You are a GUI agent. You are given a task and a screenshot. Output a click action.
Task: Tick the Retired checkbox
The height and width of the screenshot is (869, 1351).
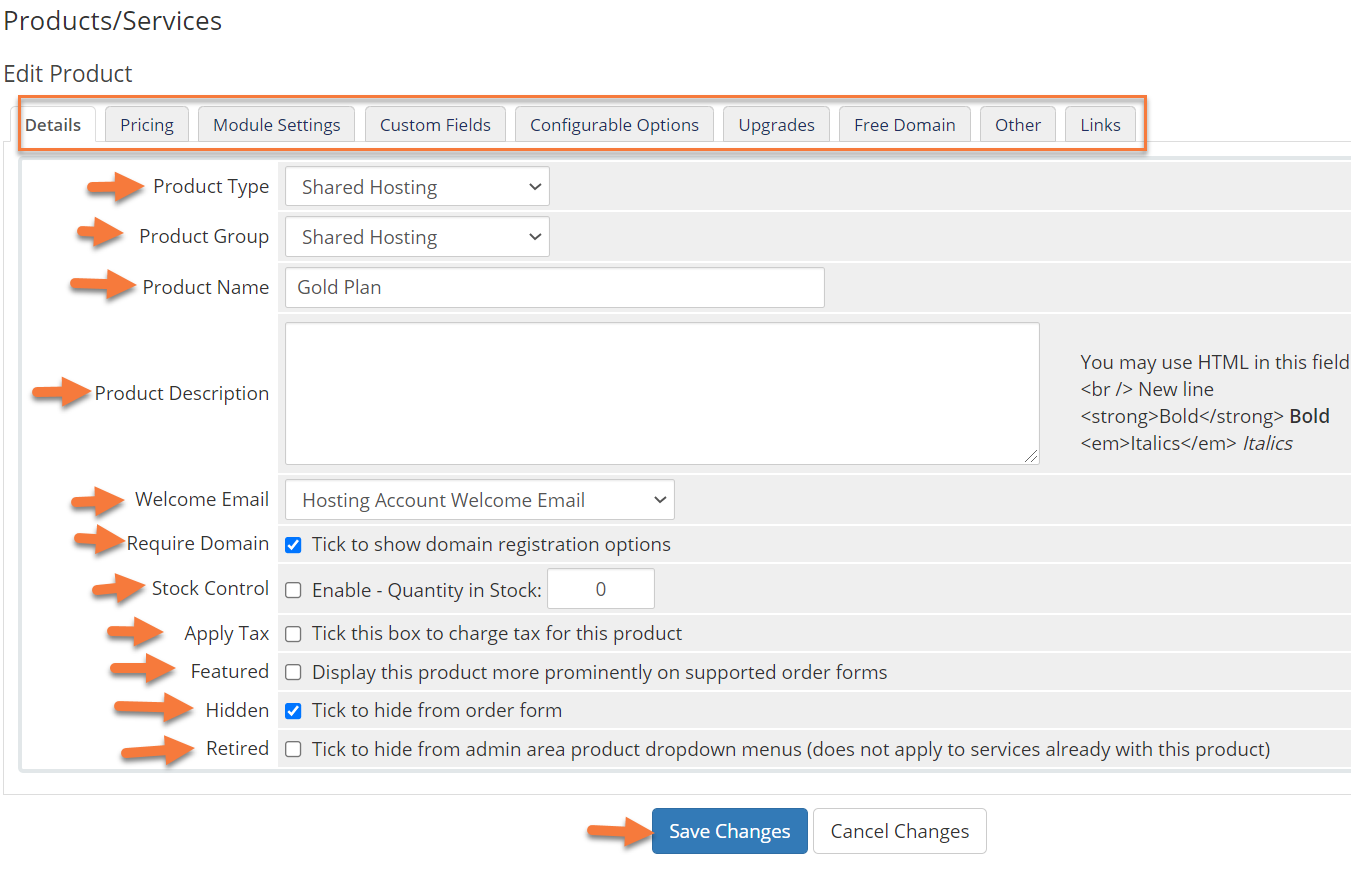coord(293,749)
